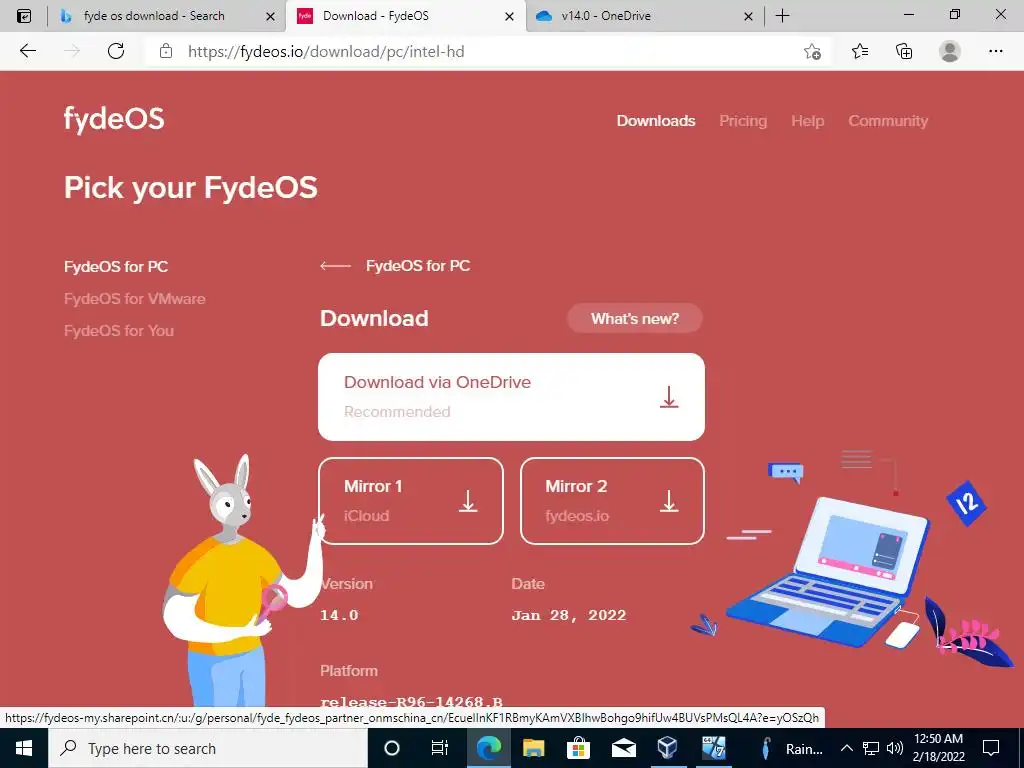Click the date Jan 28, 2022

point(569,615)
